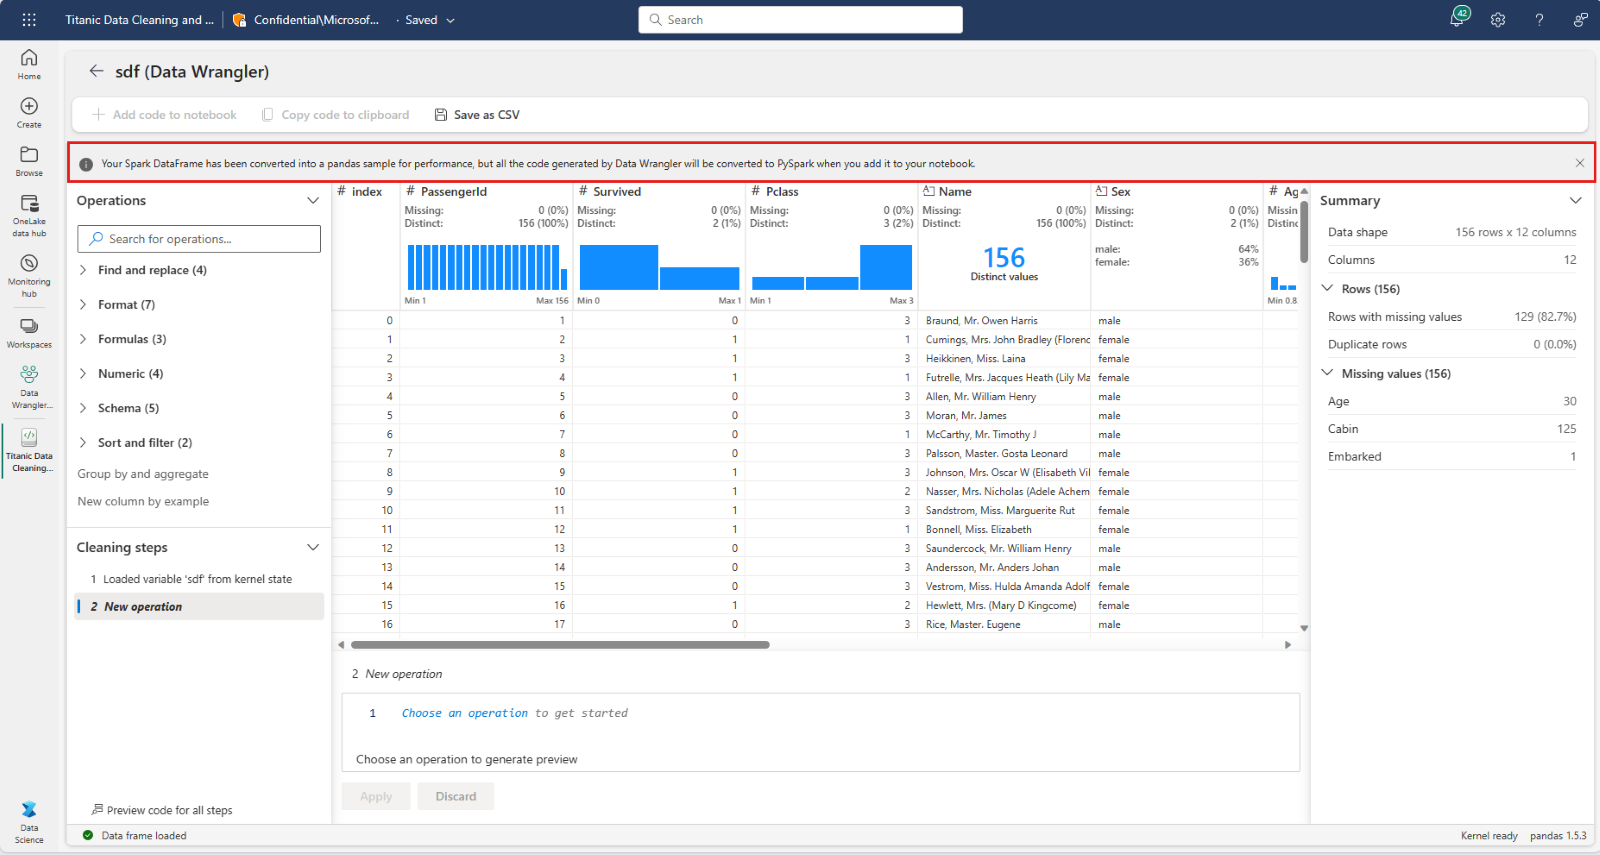This screenshot has height=855, width=1600.
Task: Open OneLake data hub in sidebar
Action: [x=29, y=216]
